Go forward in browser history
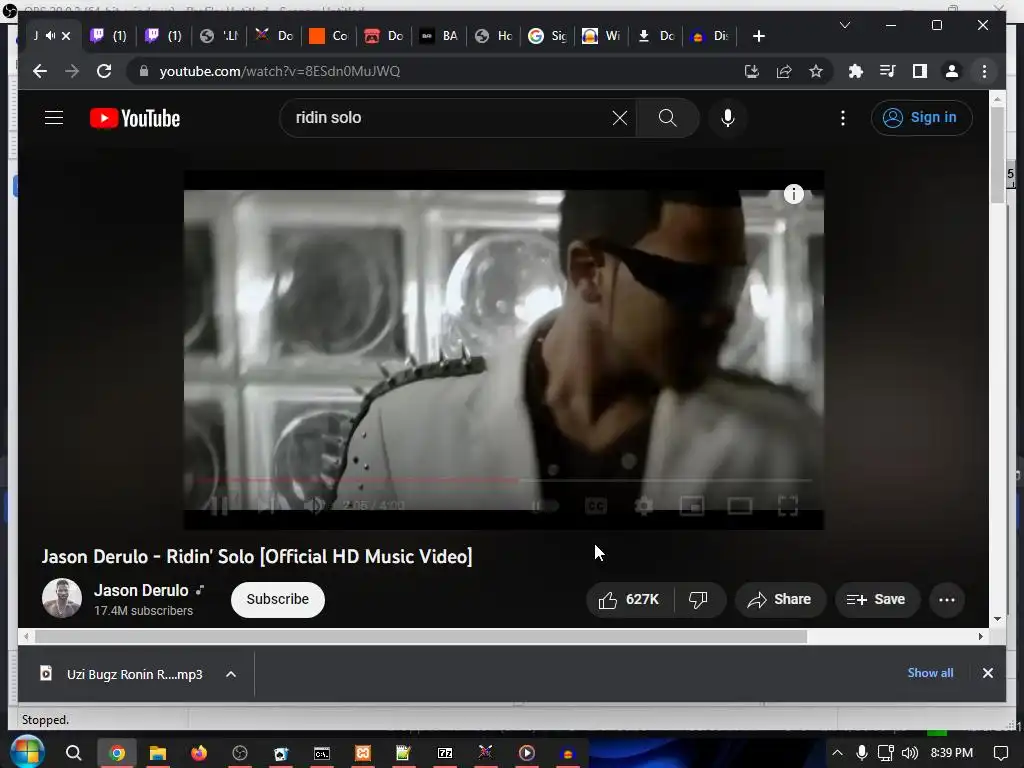This screenshot has height=768, width=1024. coord(72,71)
